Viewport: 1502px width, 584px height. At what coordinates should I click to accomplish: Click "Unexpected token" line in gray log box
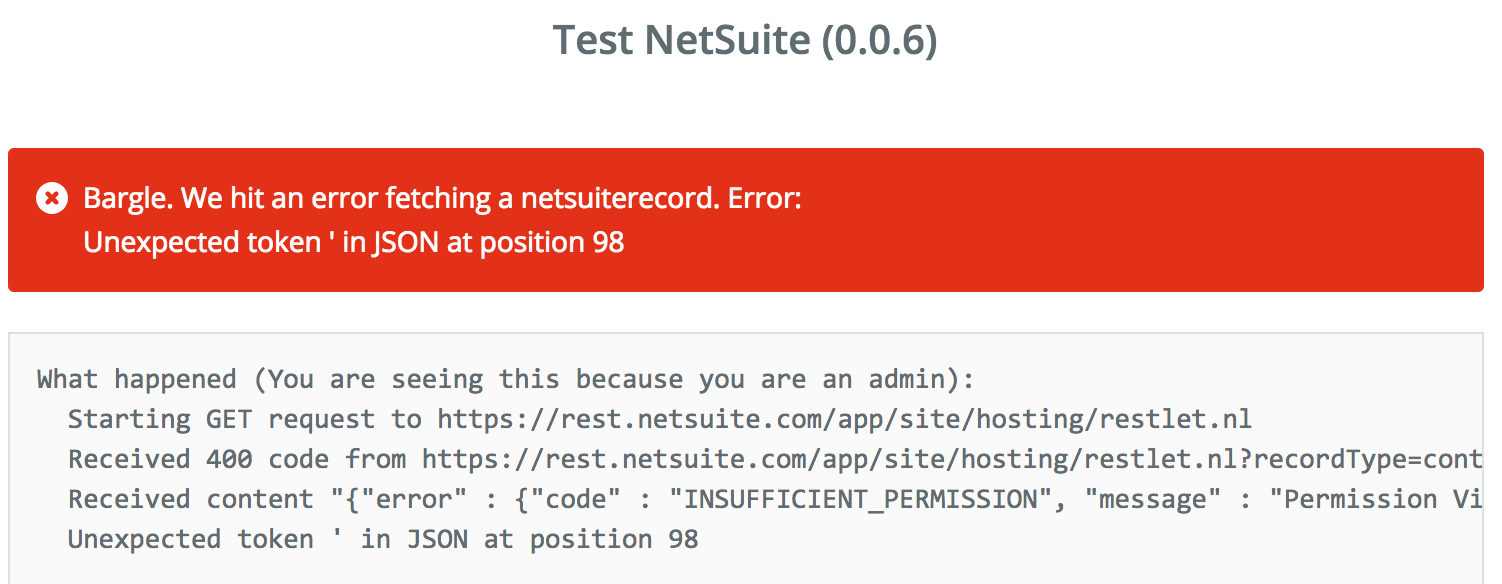coord(383,540)
